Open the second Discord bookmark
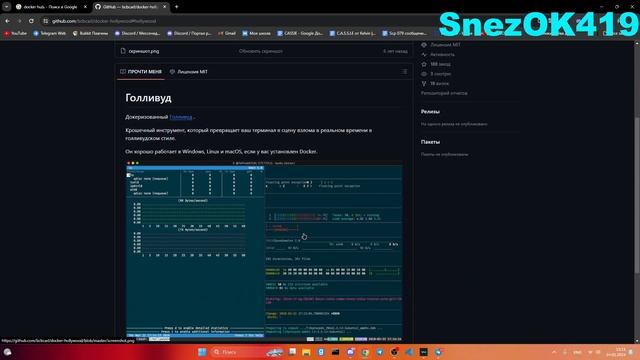This screenshot has width=640, height=360. [x=189, y=33]
